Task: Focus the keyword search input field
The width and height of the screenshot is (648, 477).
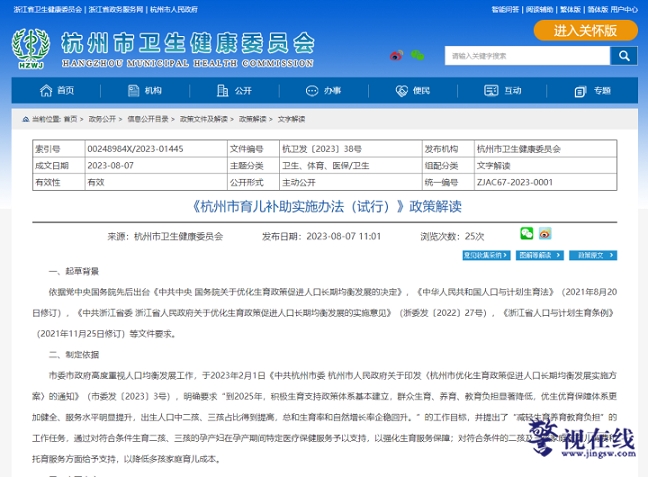Action: [527, 55]
